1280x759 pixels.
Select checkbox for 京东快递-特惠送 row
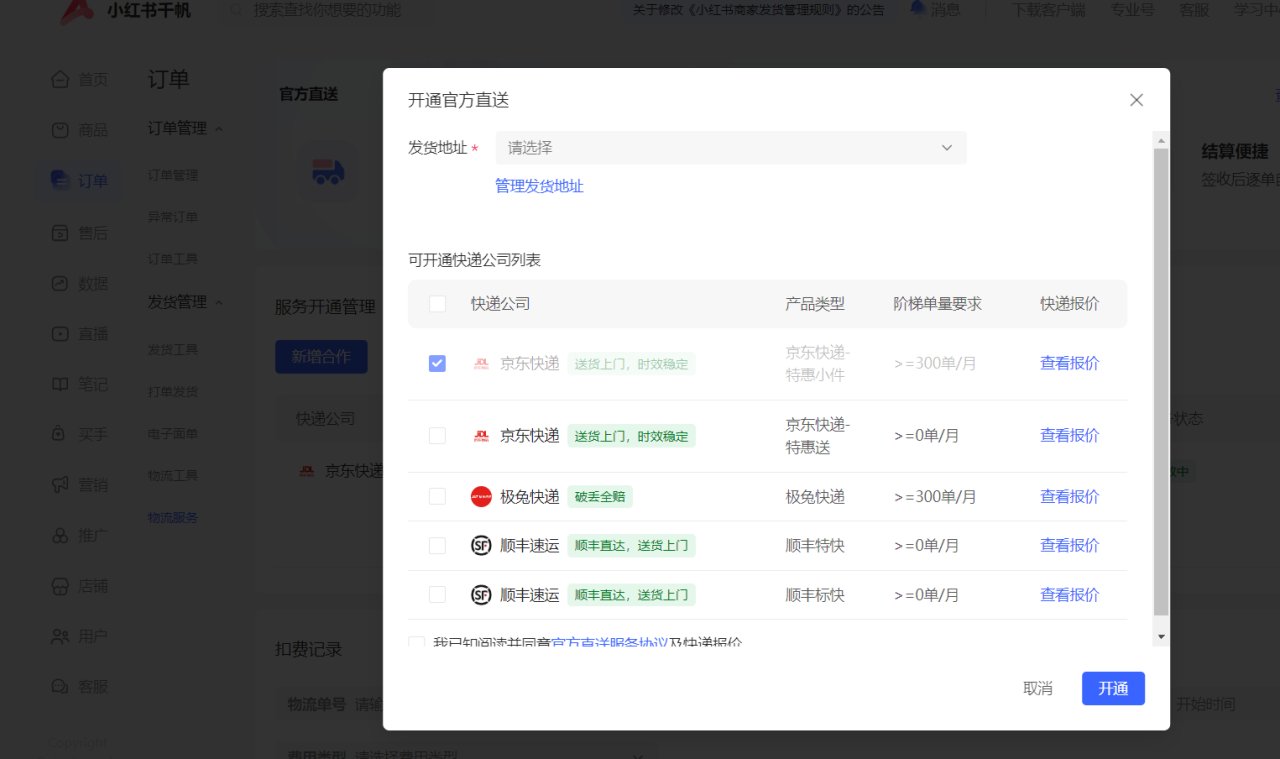click(x=437, y=436)
